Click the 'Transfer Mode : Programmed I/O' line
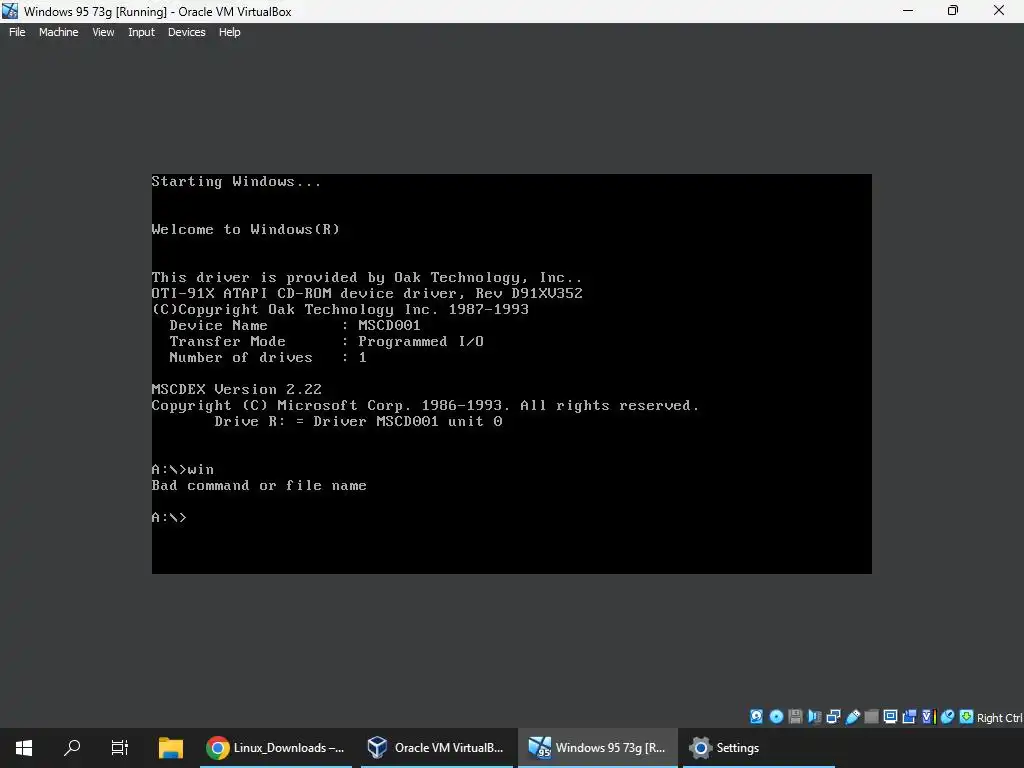Image resolution: width=1024 pixels, height=768 pixels. point(327,342)
